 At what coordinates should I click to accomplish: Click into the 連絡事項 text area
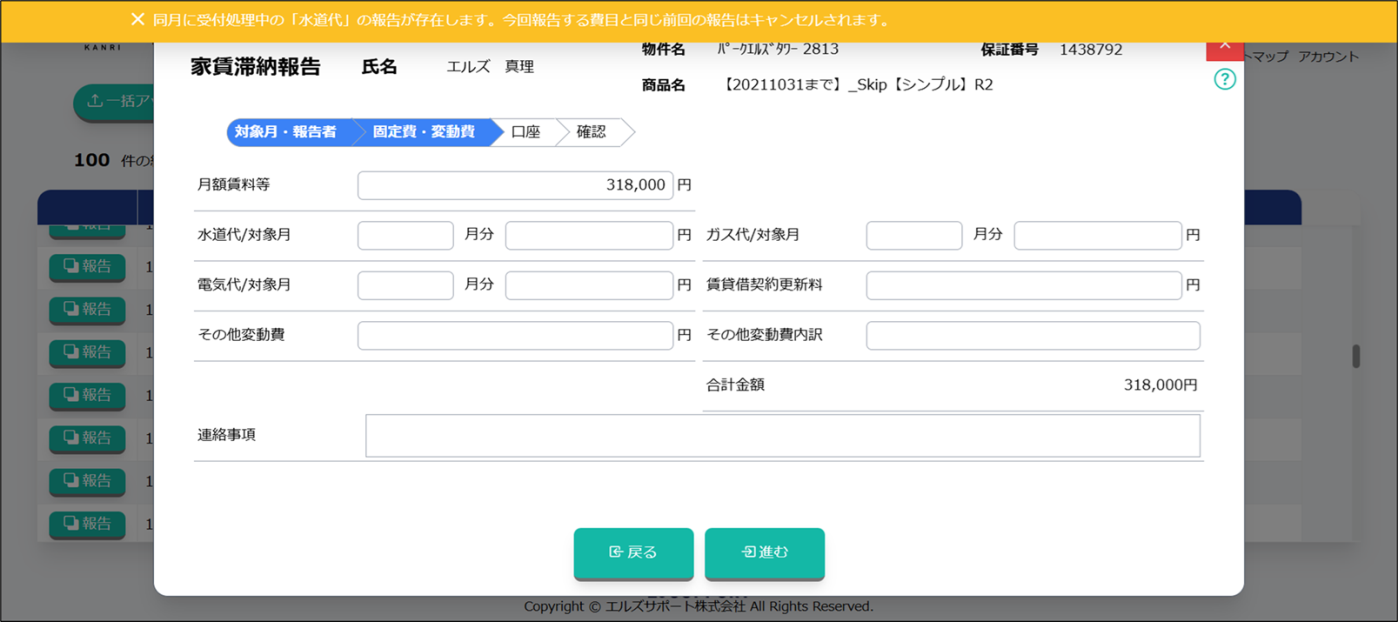pos(782,436)
